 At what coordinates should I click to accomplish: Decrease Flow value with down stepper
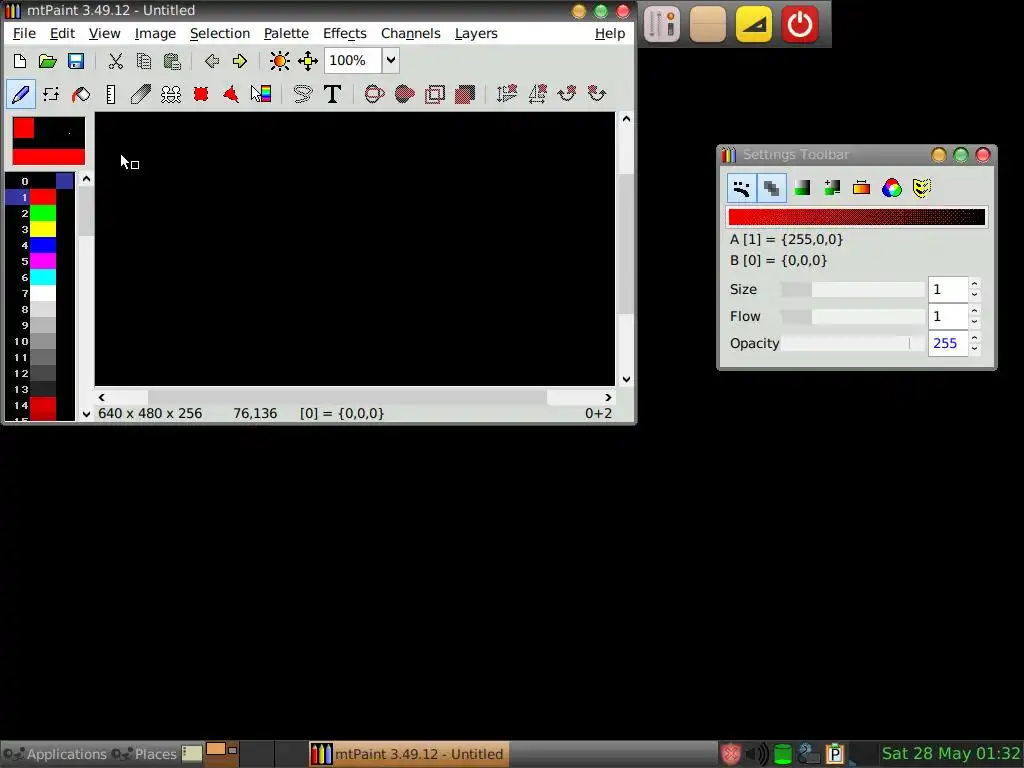pos(974,321)
